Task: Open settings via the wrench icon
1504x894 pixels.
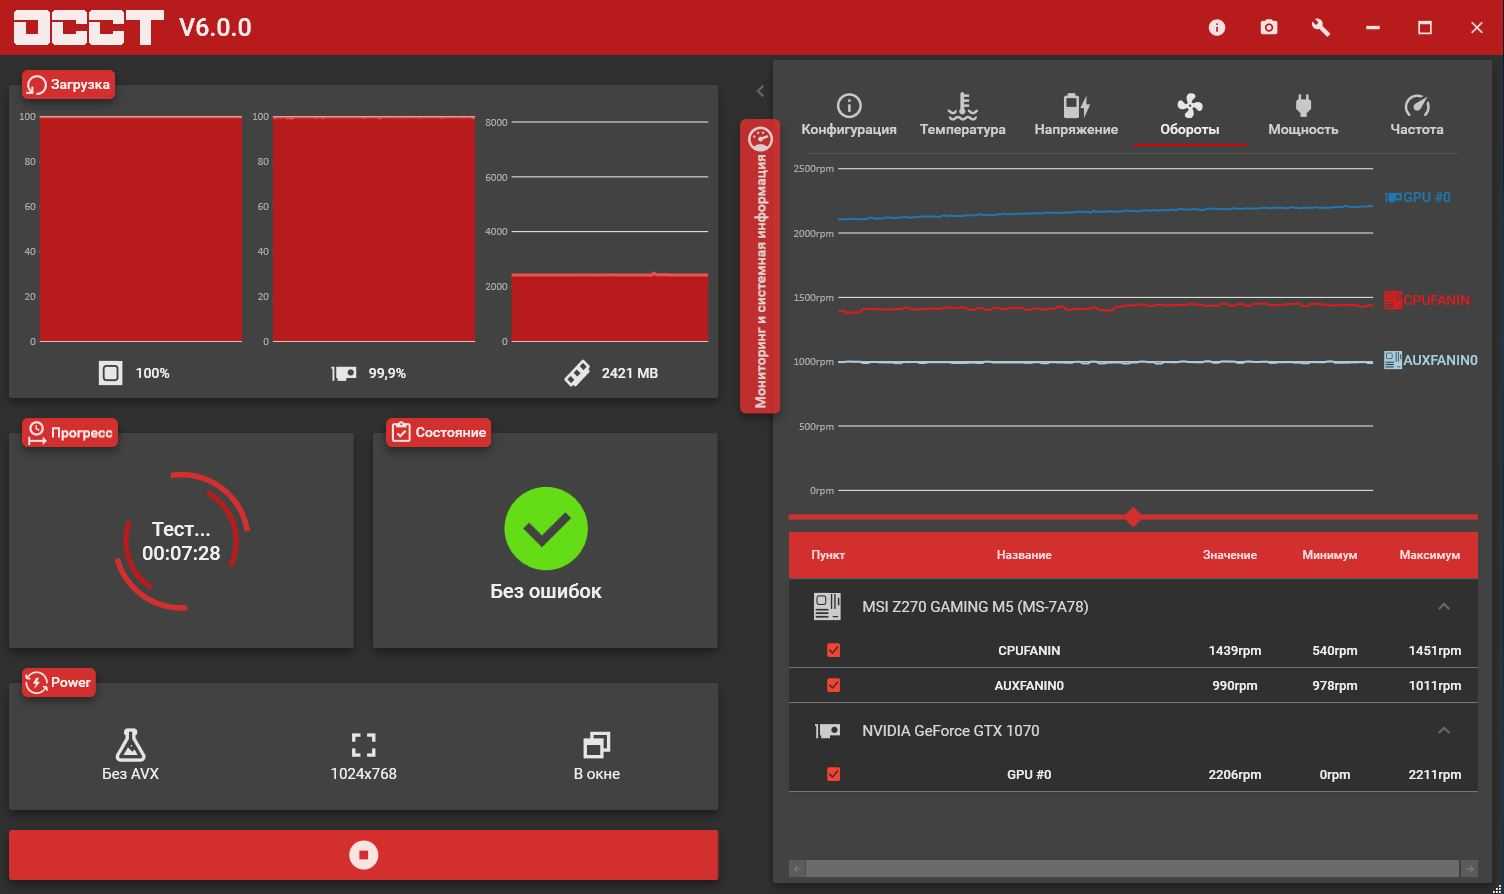Action: [x=1321, y=28]
